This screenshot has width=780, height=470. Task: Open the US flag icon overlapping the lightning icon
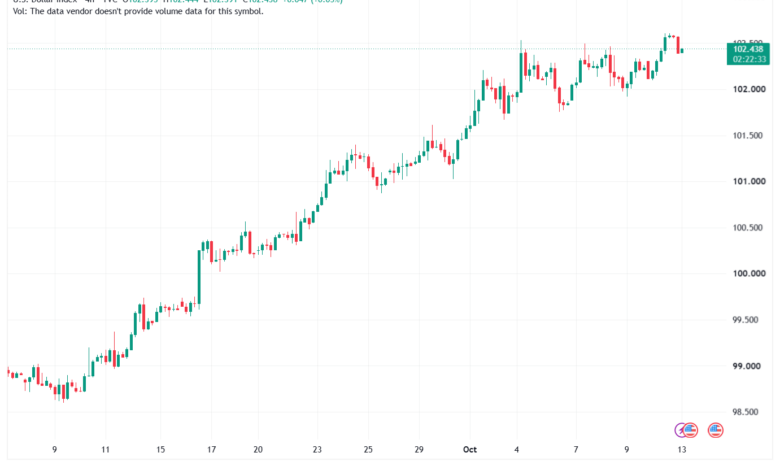(690, 430)
